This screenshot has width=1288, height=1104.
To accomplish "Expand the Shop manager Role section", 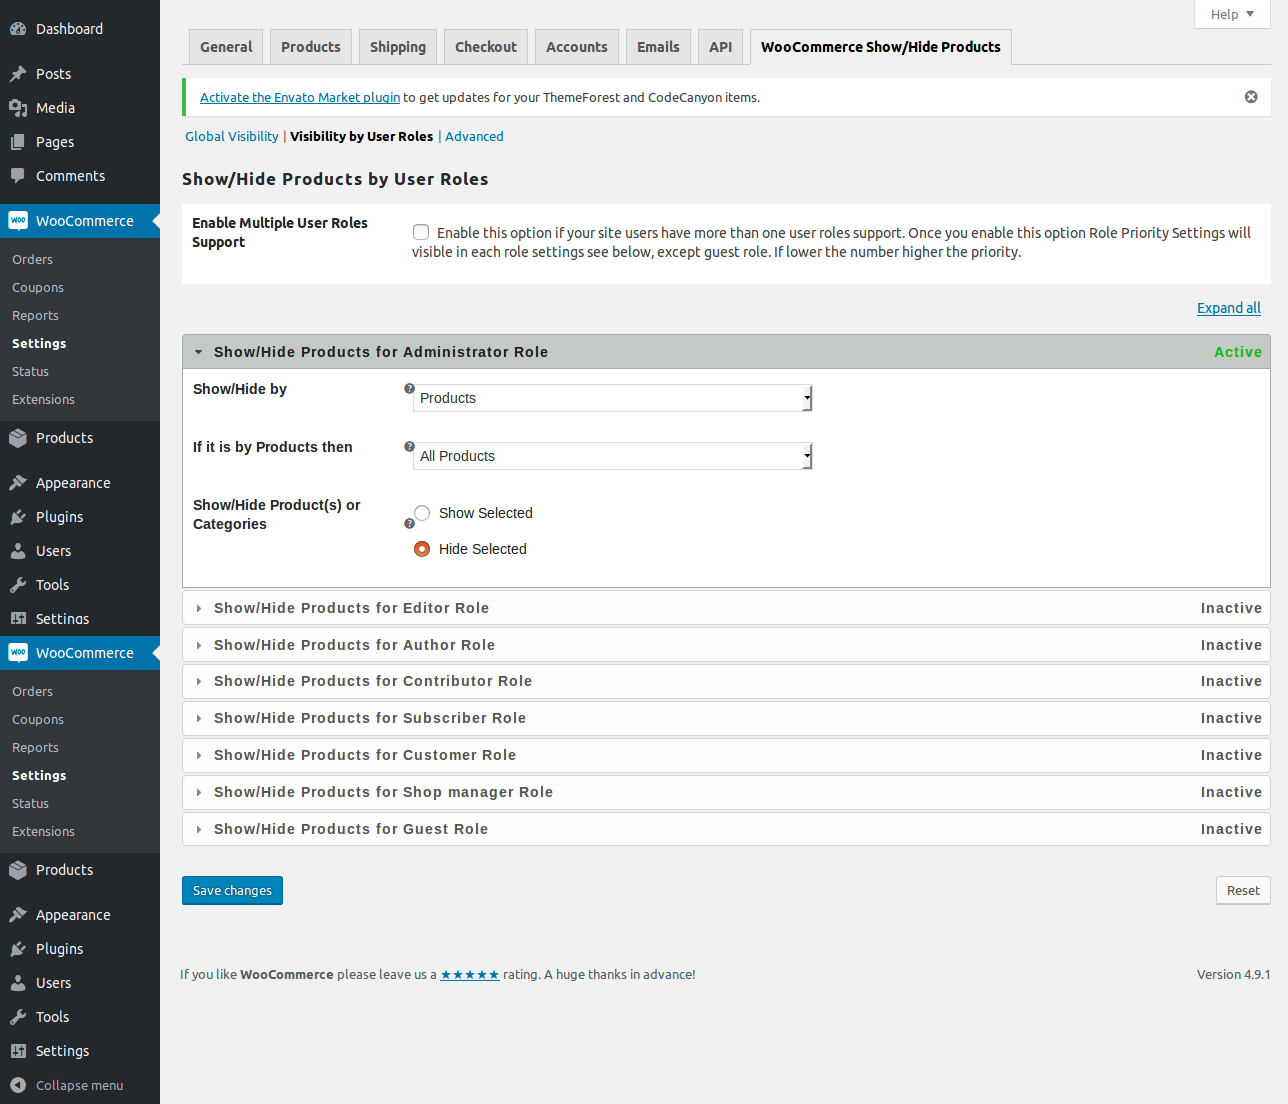I will tap(726, 792).
